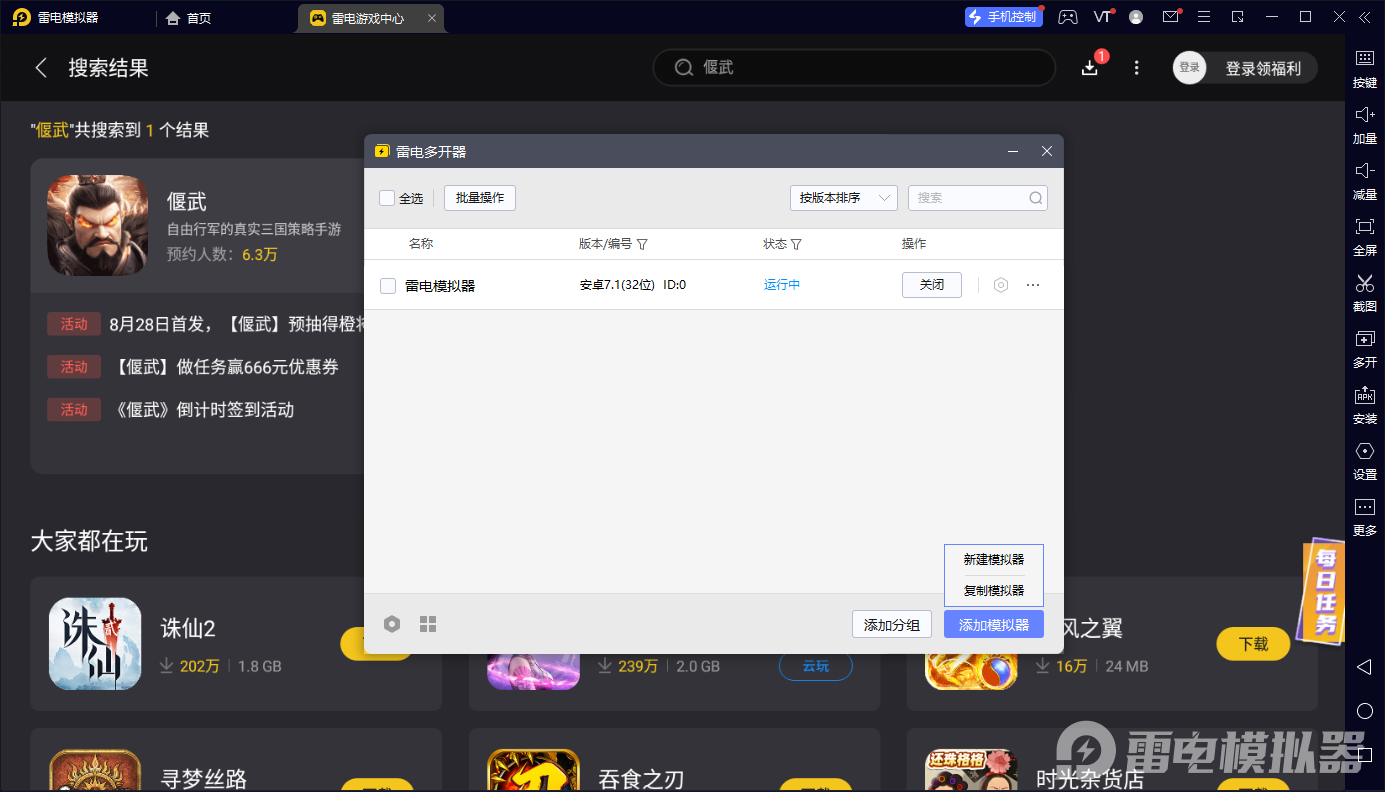The image size is (1385, 792).
Task: Open the hamburger menu in title bar
Action: [x=1204, y=17]
